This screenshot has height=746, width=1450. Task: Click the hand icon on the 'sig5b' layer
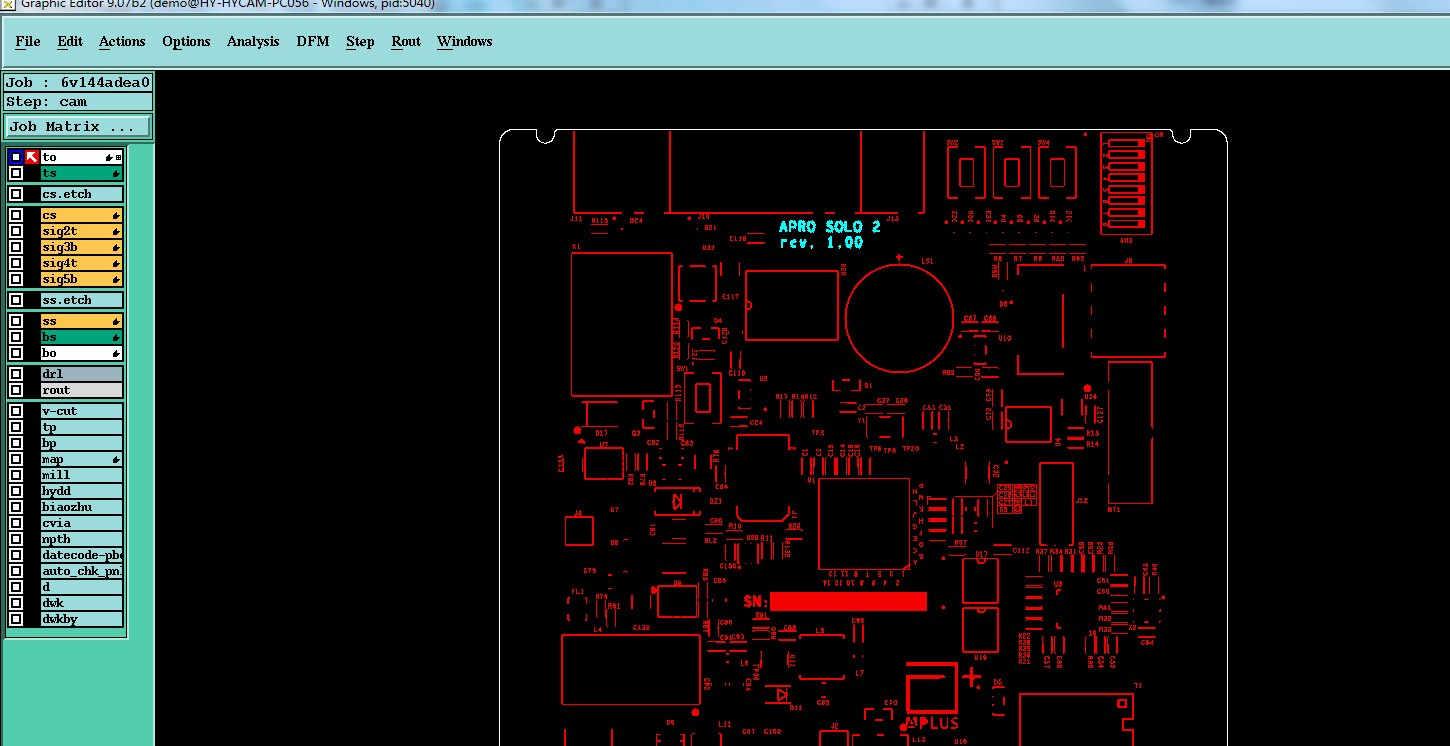[116, 280]
